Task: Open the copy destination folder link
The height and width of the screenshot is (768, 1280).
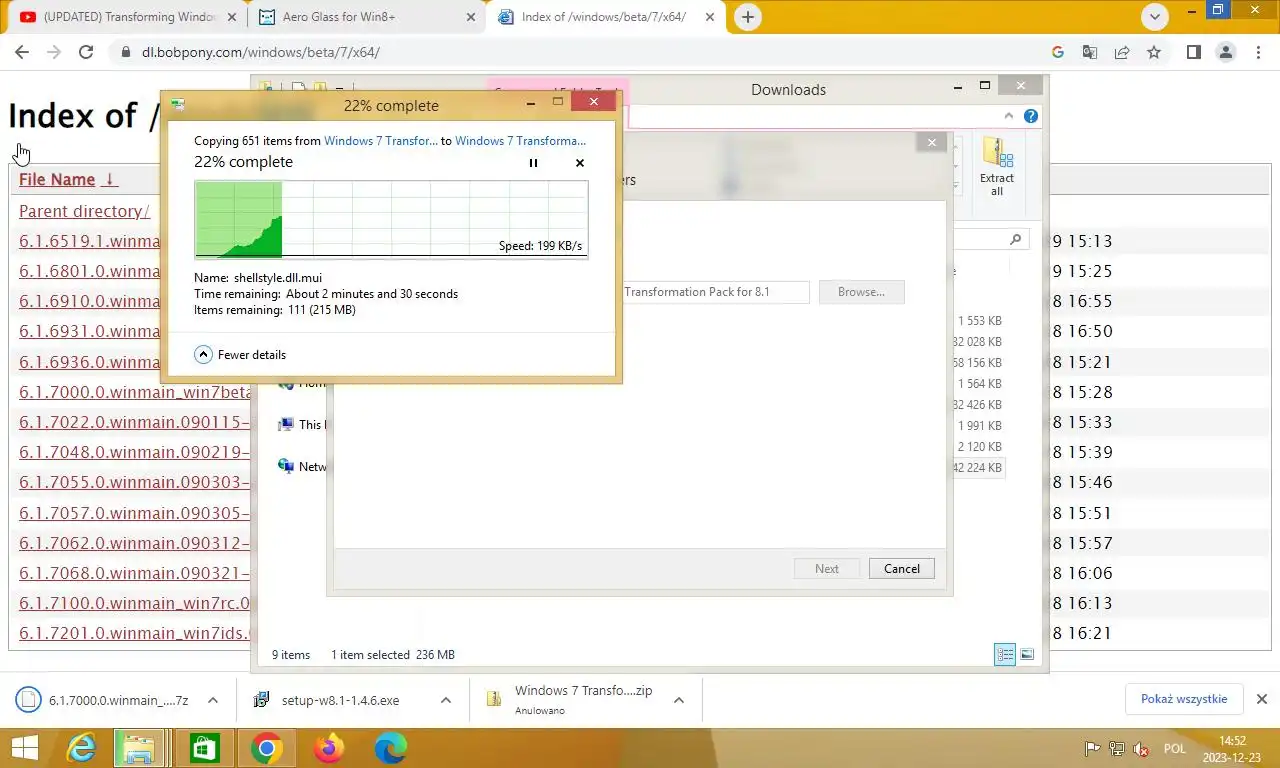Action: (x=520, y=141)
